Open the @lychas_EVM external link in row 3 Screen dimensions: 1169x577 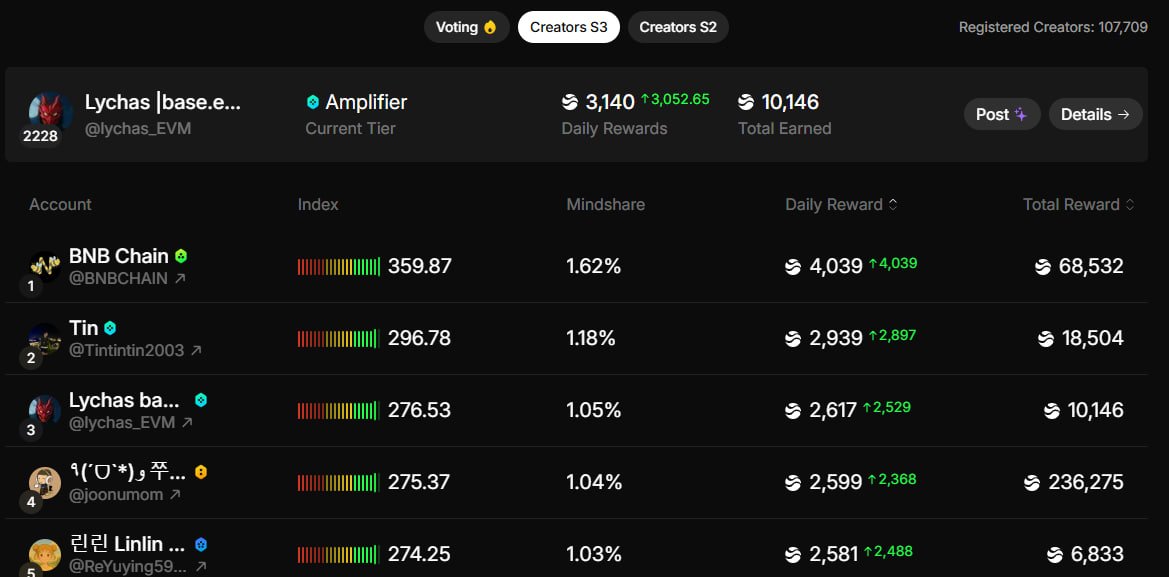187,423
